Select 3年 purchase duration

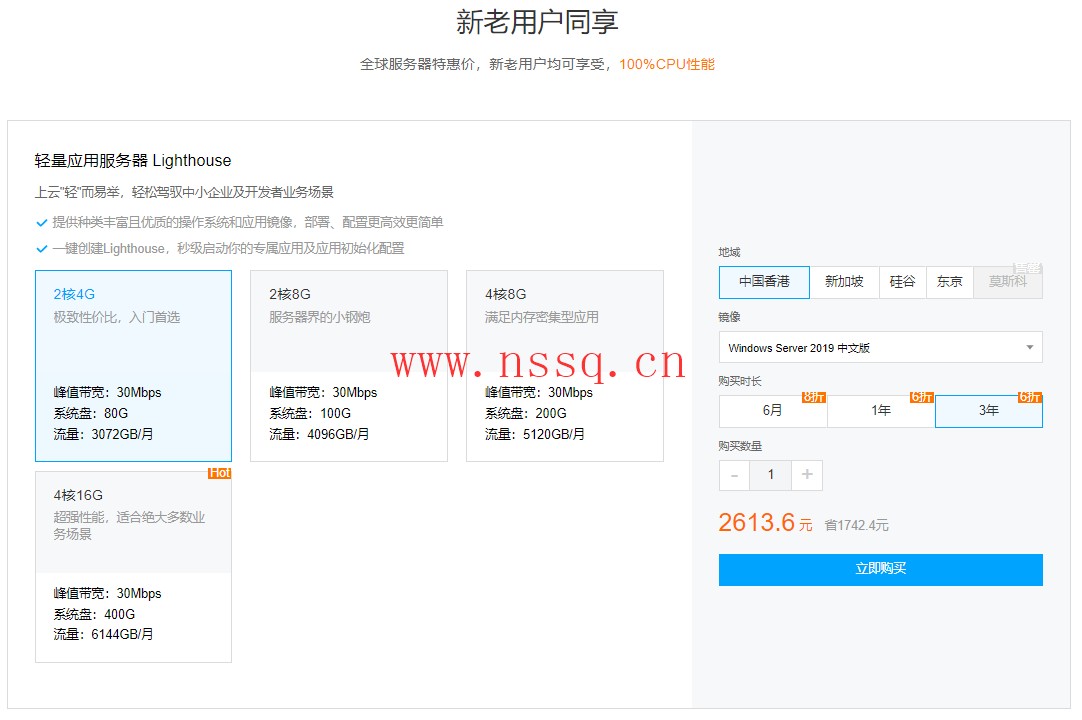point(989,411)
